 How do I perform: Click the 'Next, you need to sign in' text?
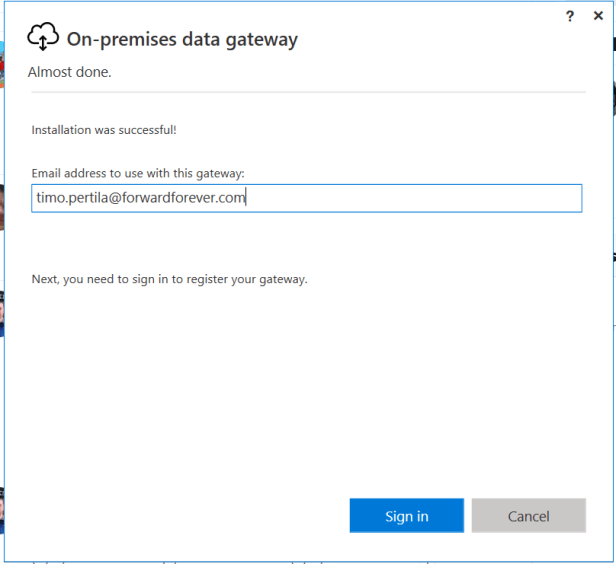(x=169, y=279)
